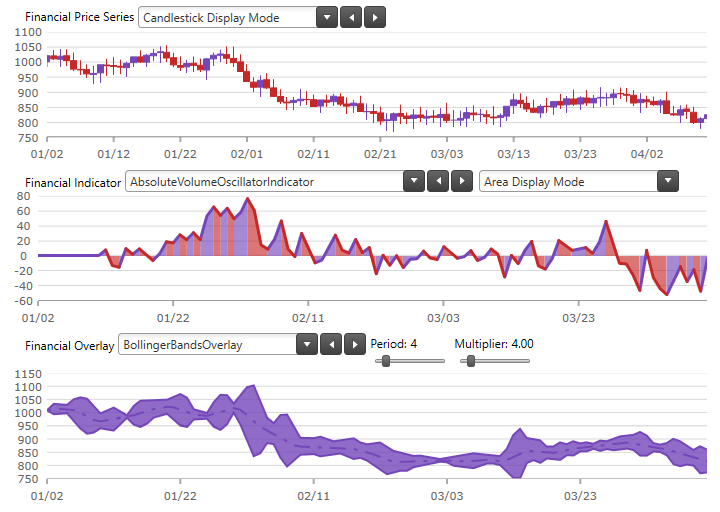Click previous arrow beside Candlestick Display Mode

(351, 18)
